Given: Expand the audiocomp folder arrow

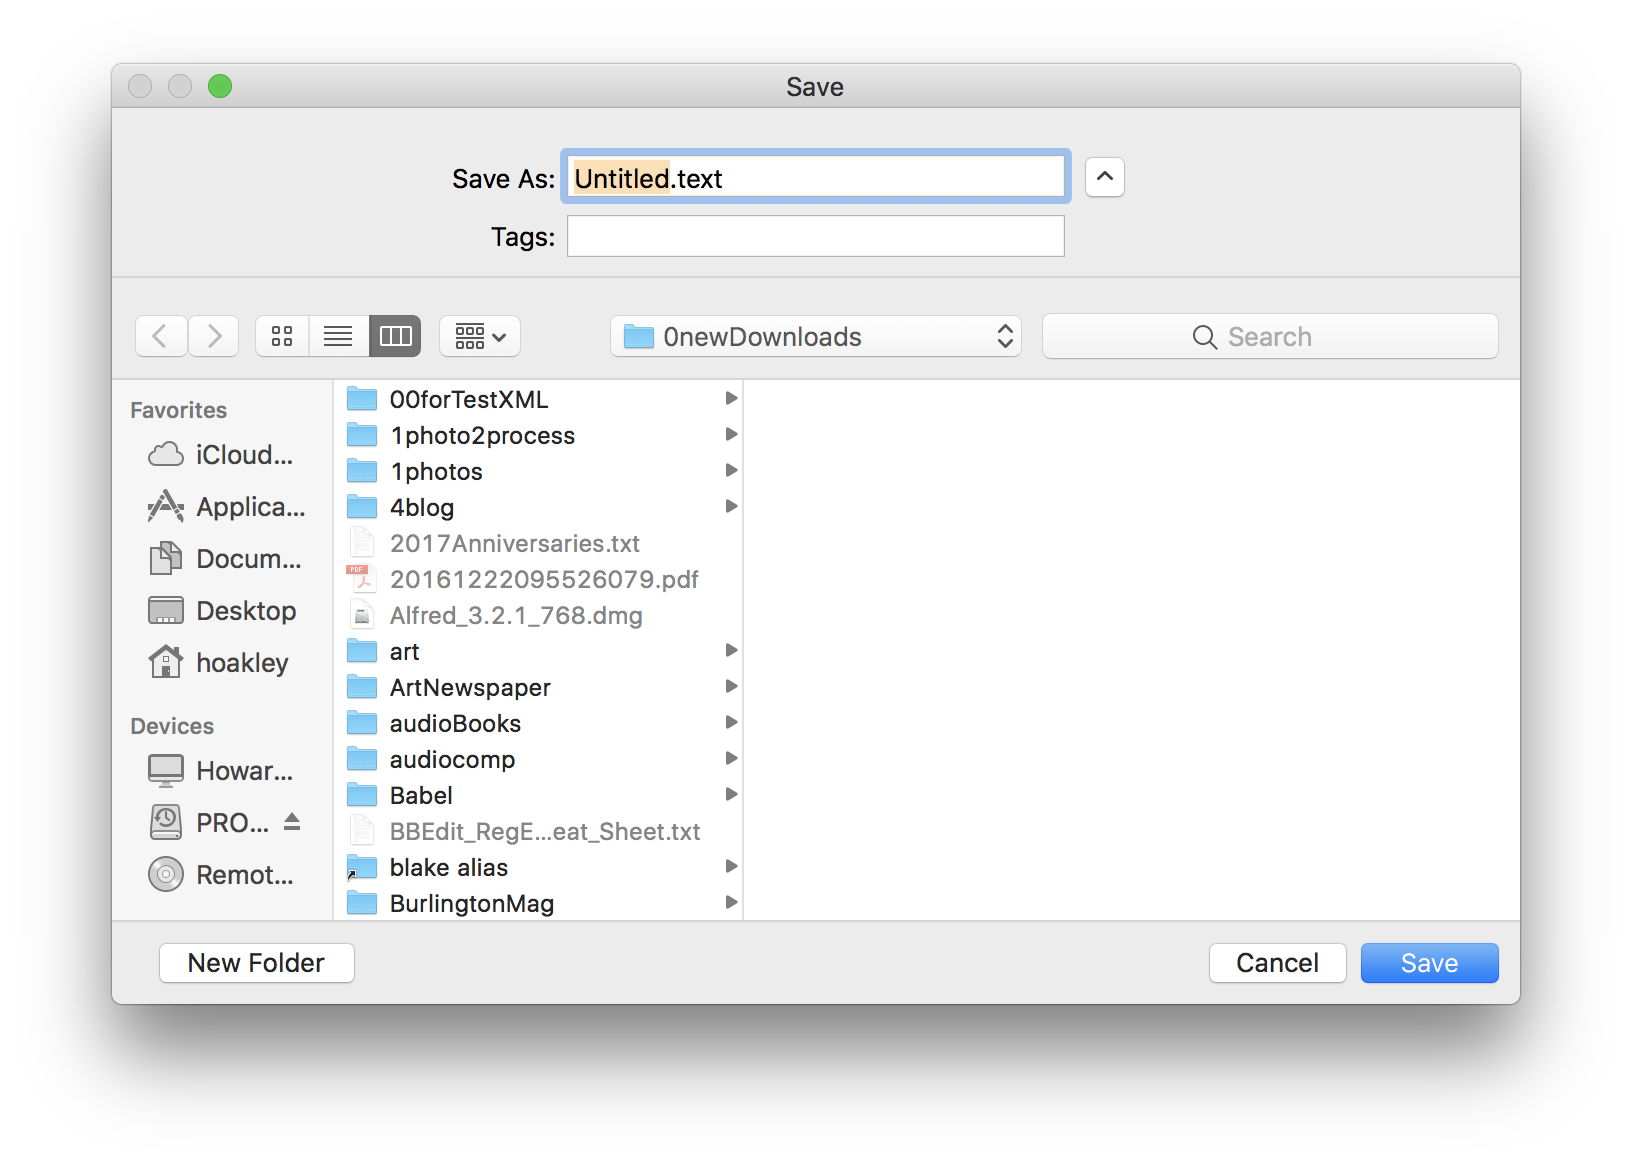Looking at the screenshot, I should pos(731,759).
